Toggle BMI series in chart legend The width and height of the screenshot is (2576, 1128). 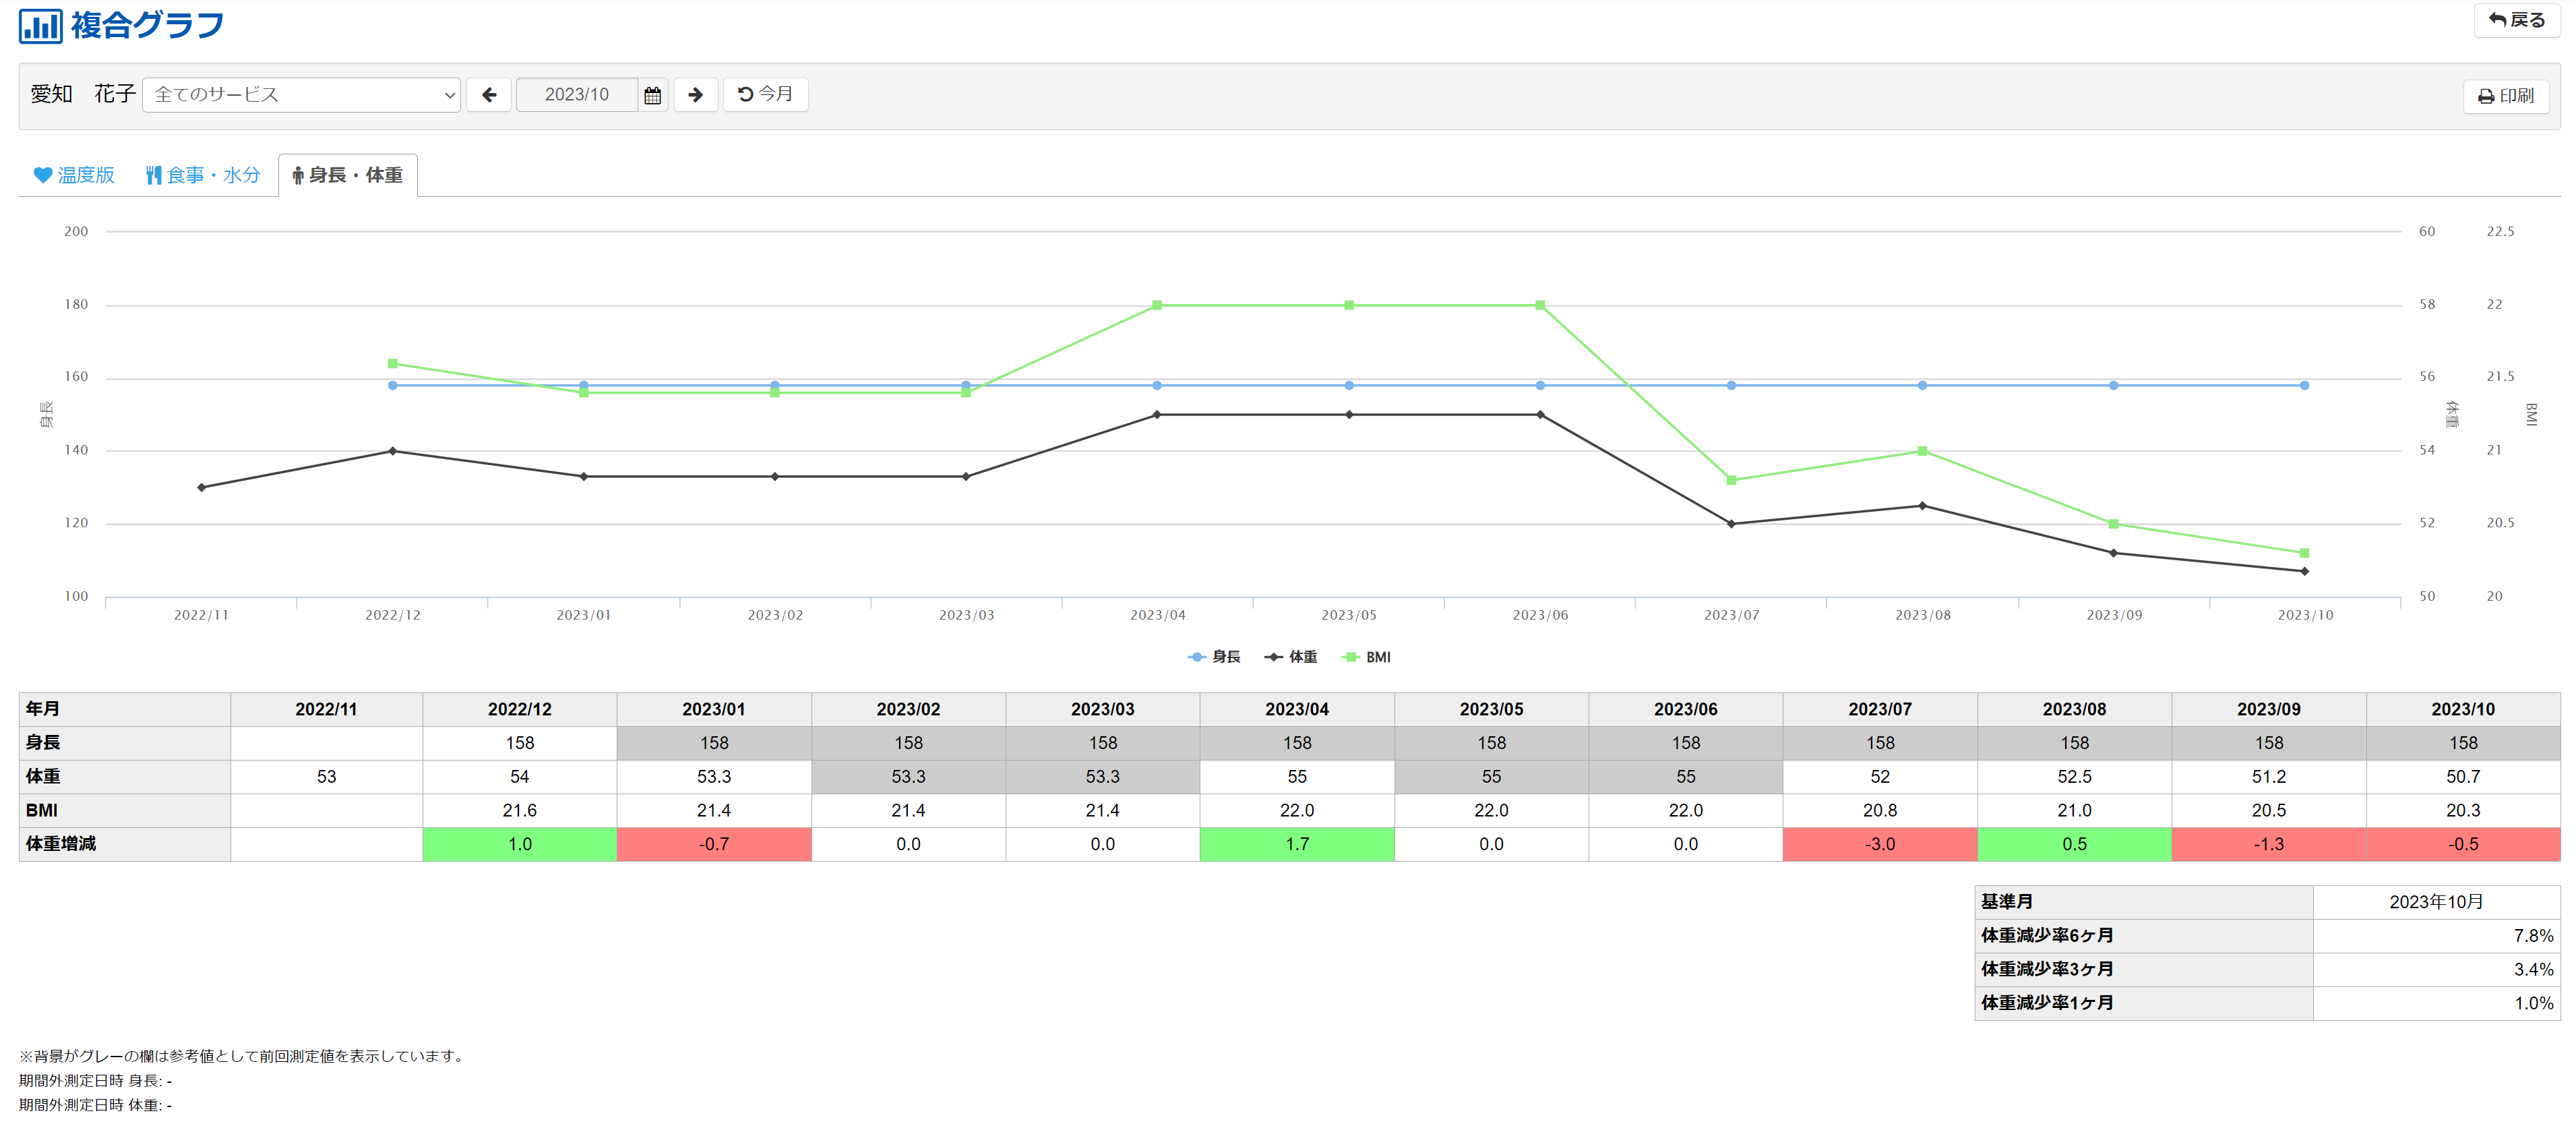(x=1367, y=657)
